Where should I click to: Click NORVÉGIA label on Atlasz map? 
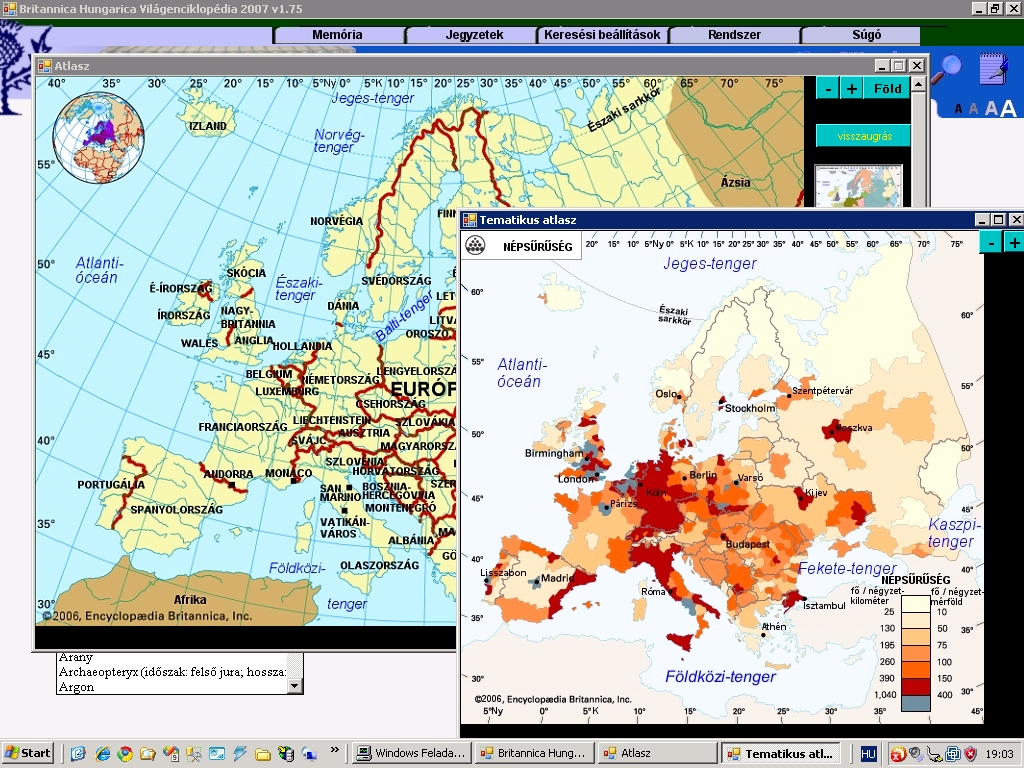[x=336, y=221]
